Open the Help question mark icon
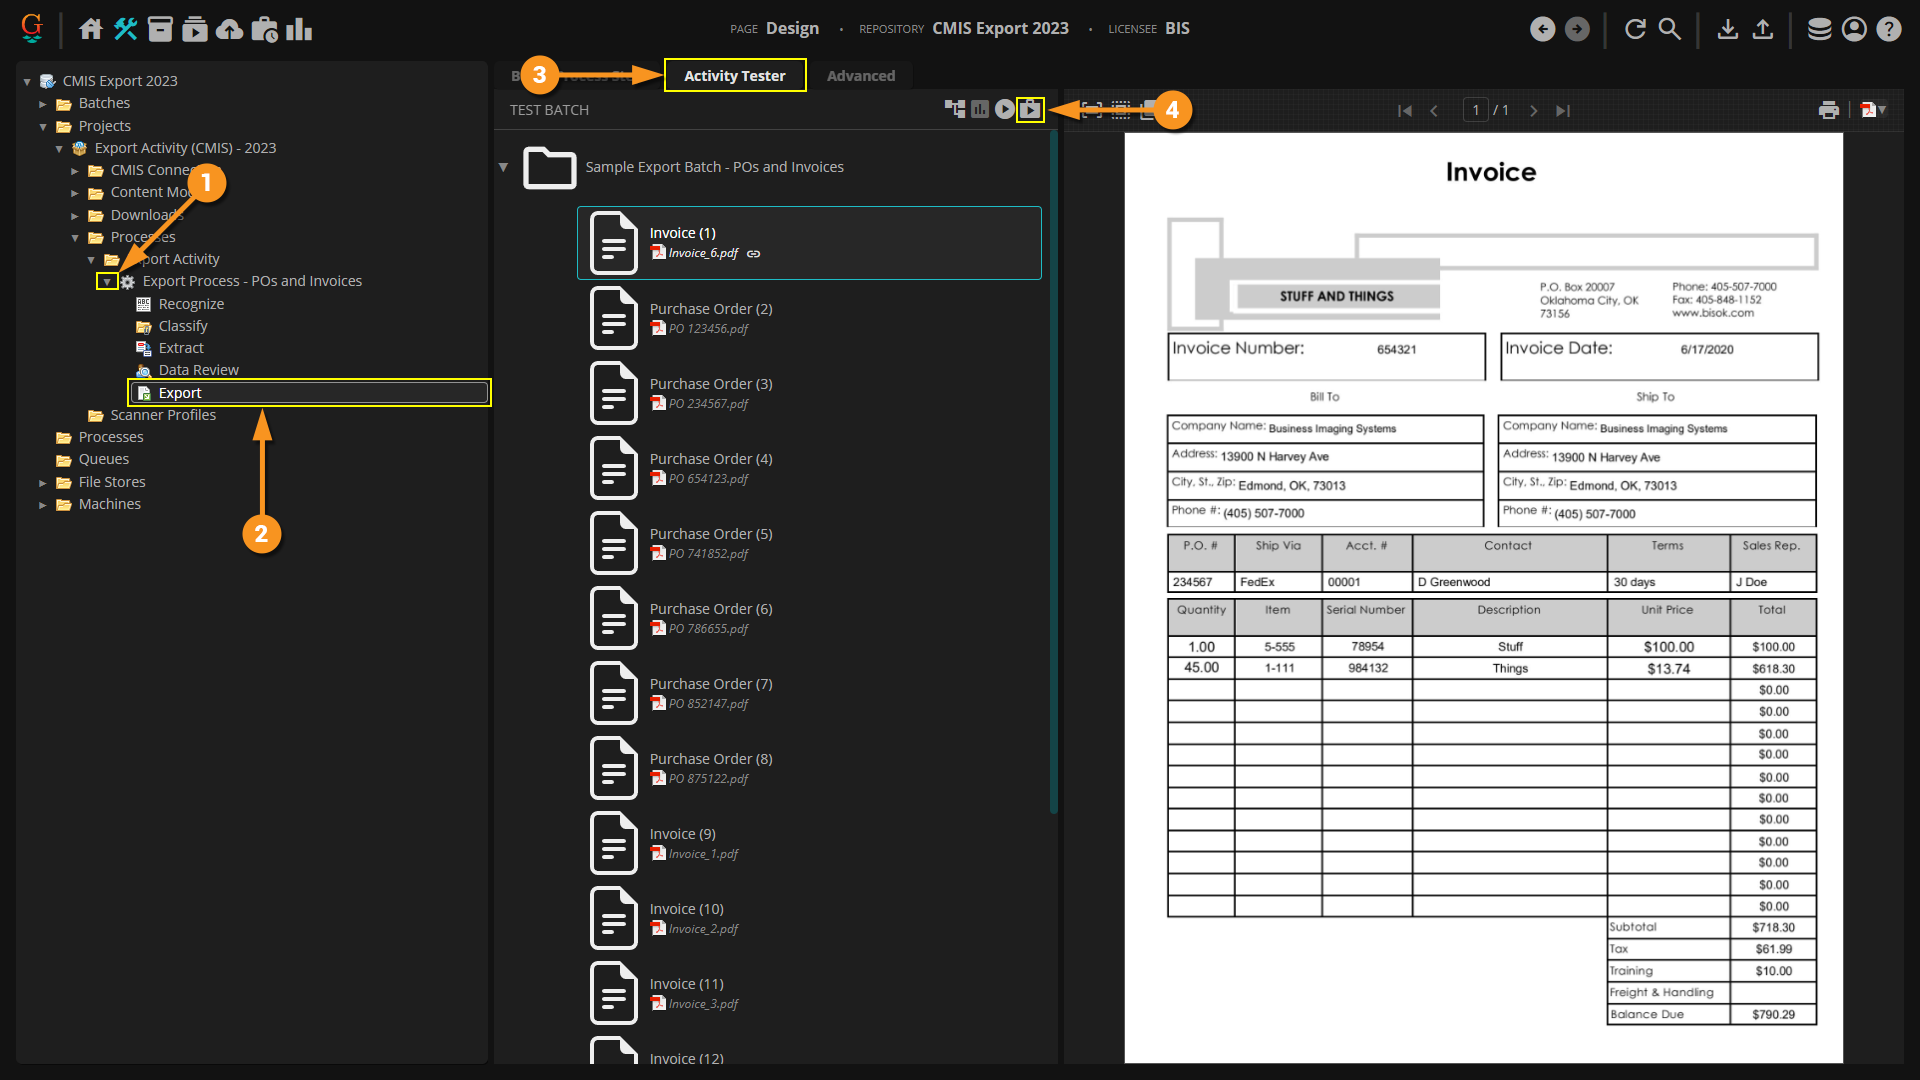This screenshot has height=1080, width=1920. (1888, 29)
